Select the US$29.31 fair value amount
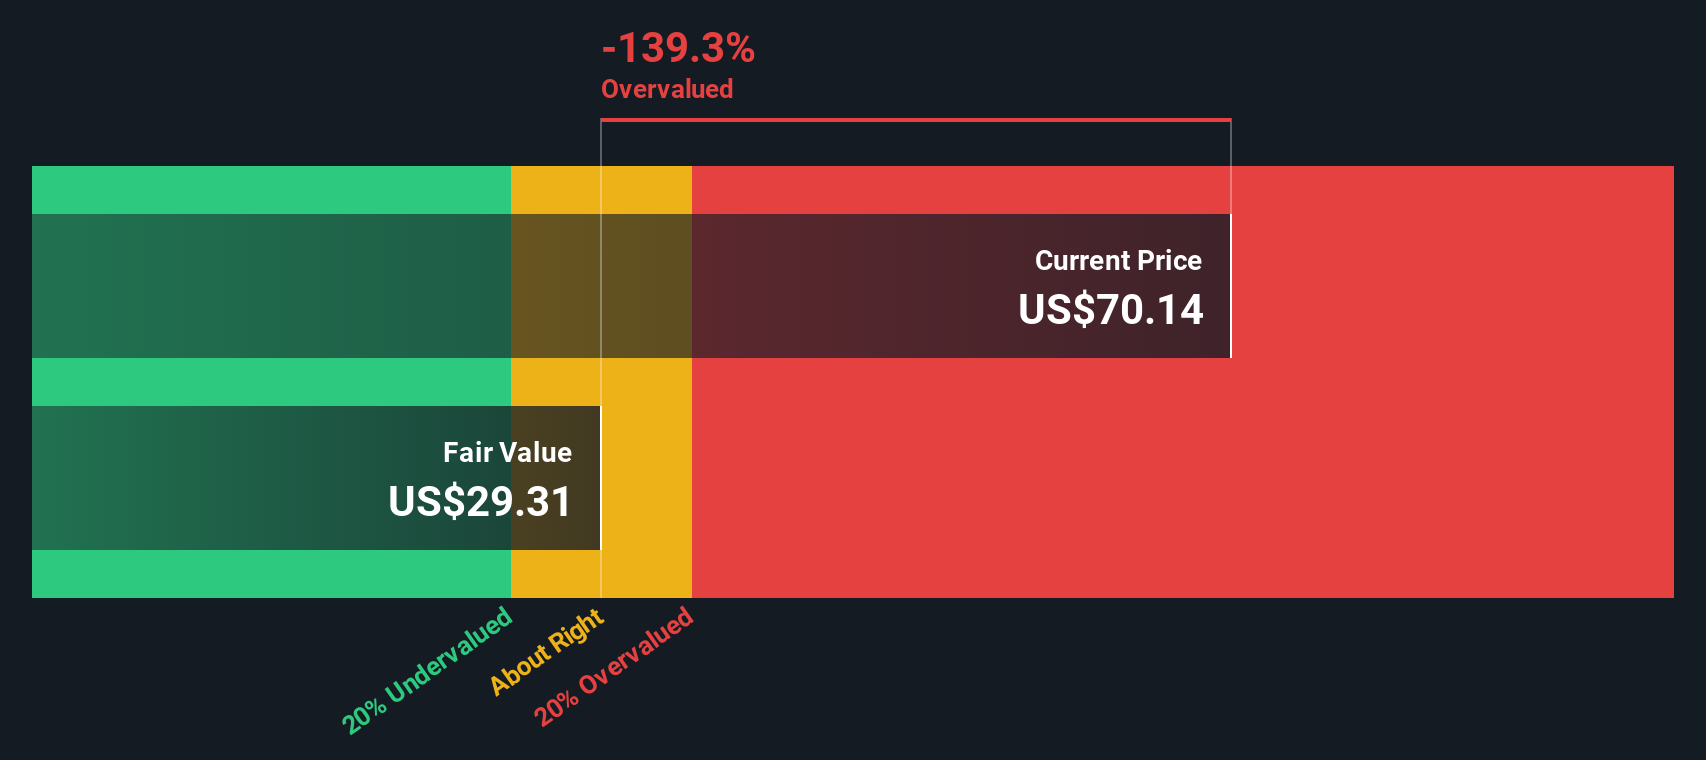This screenshot has height=760, width=1706. pyautogui.click(x=480, y=502)
